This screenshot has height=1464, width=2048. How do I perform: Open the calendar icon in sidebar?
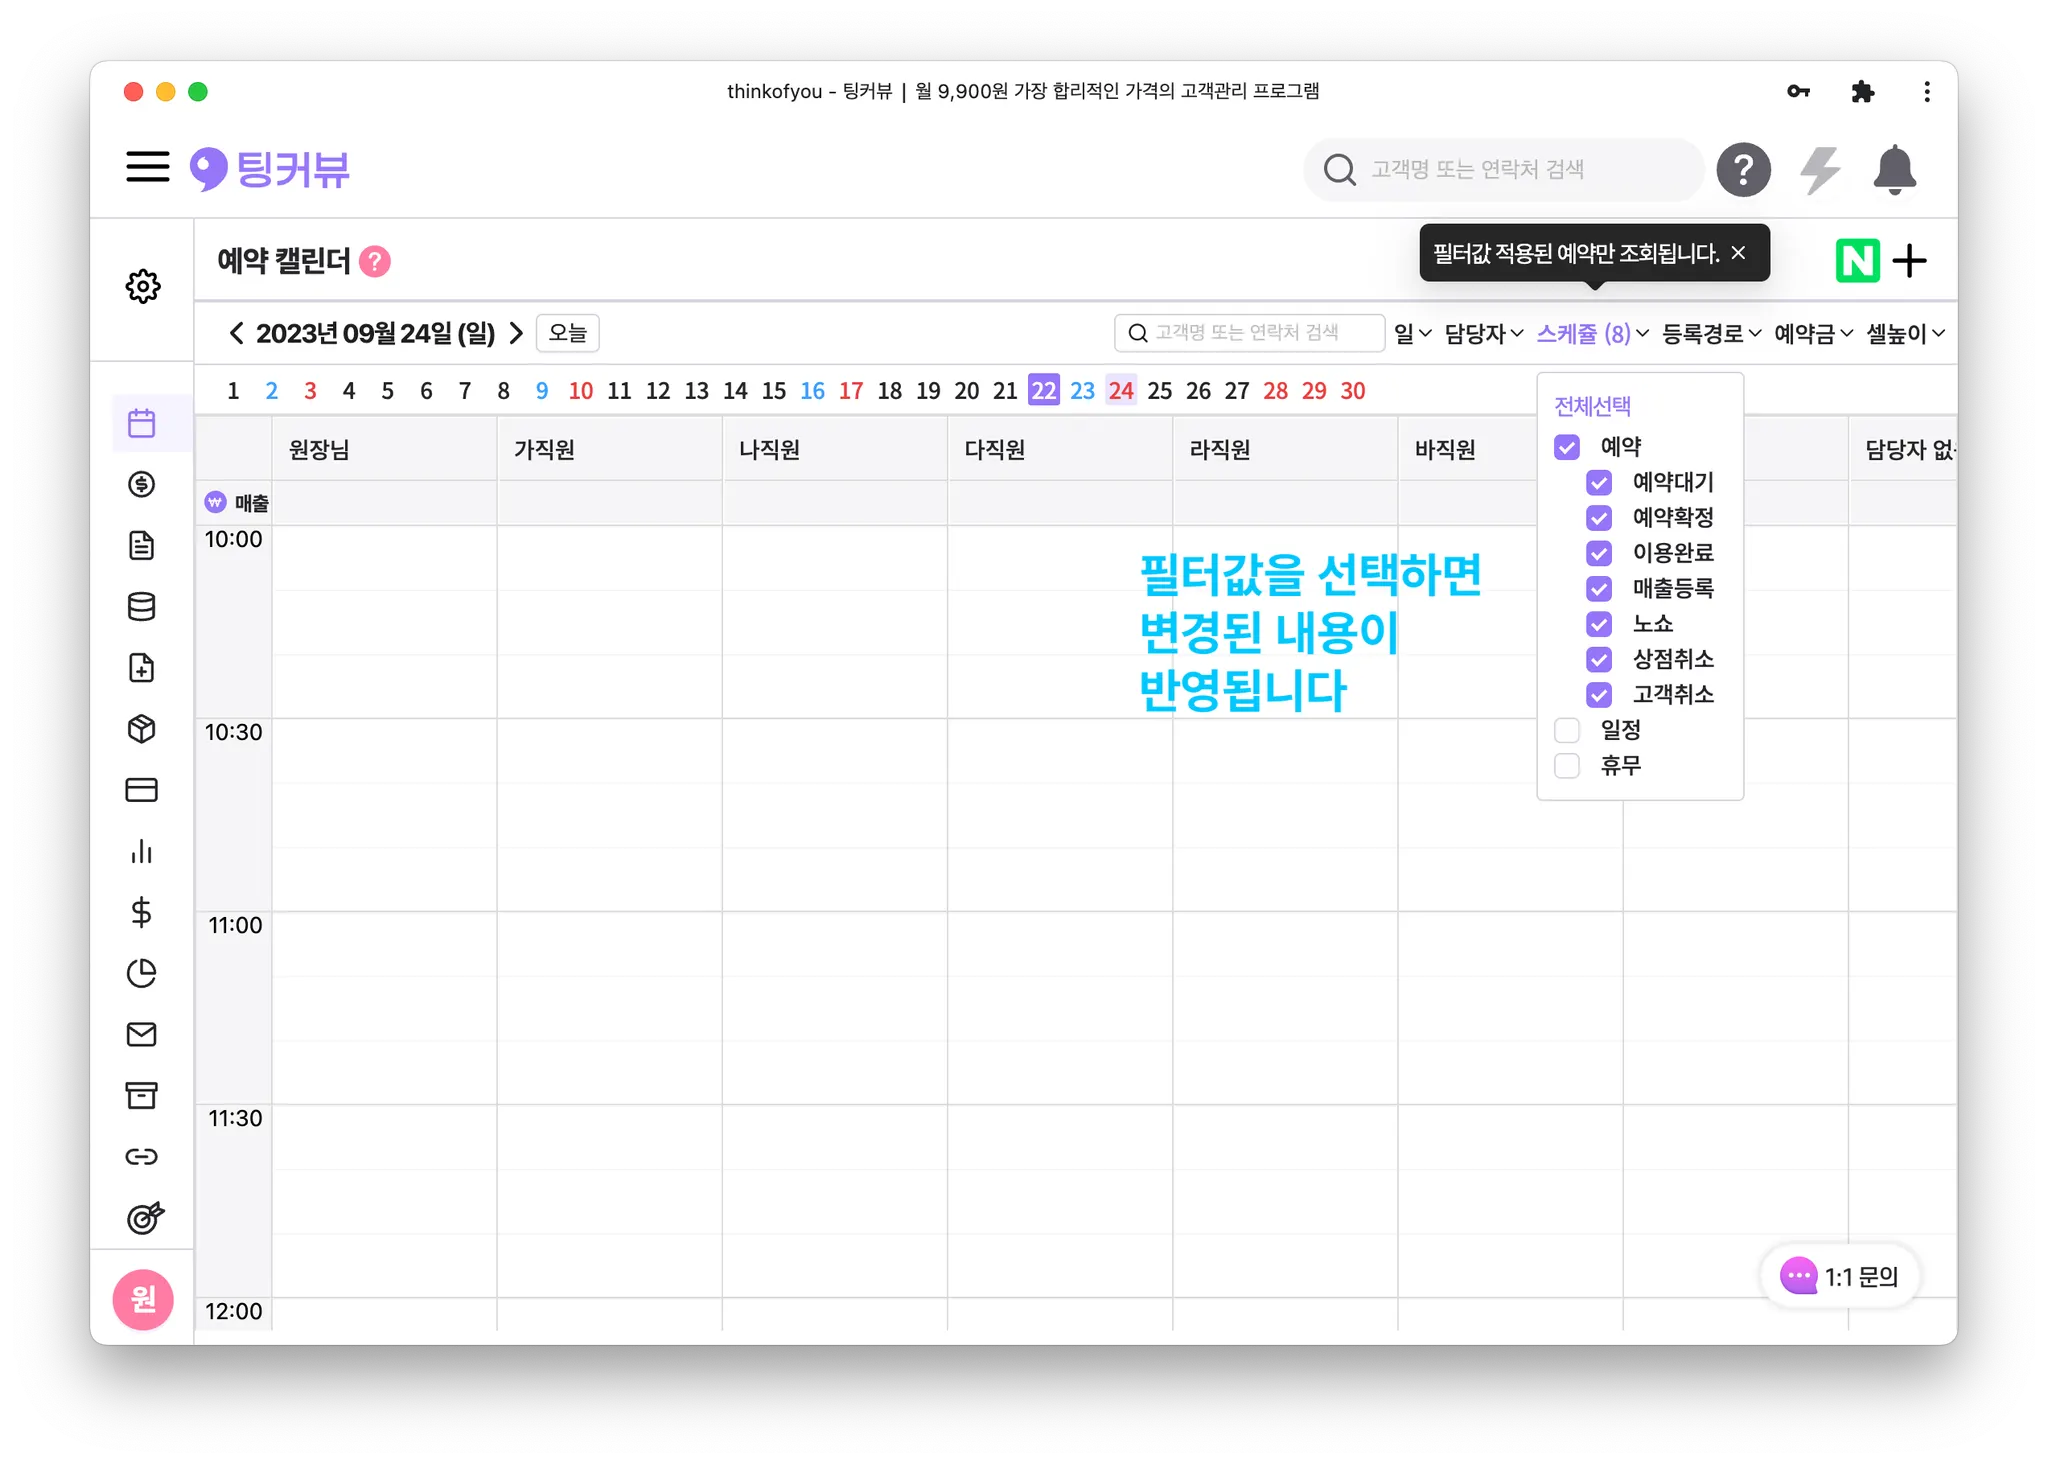pos(142,423)
